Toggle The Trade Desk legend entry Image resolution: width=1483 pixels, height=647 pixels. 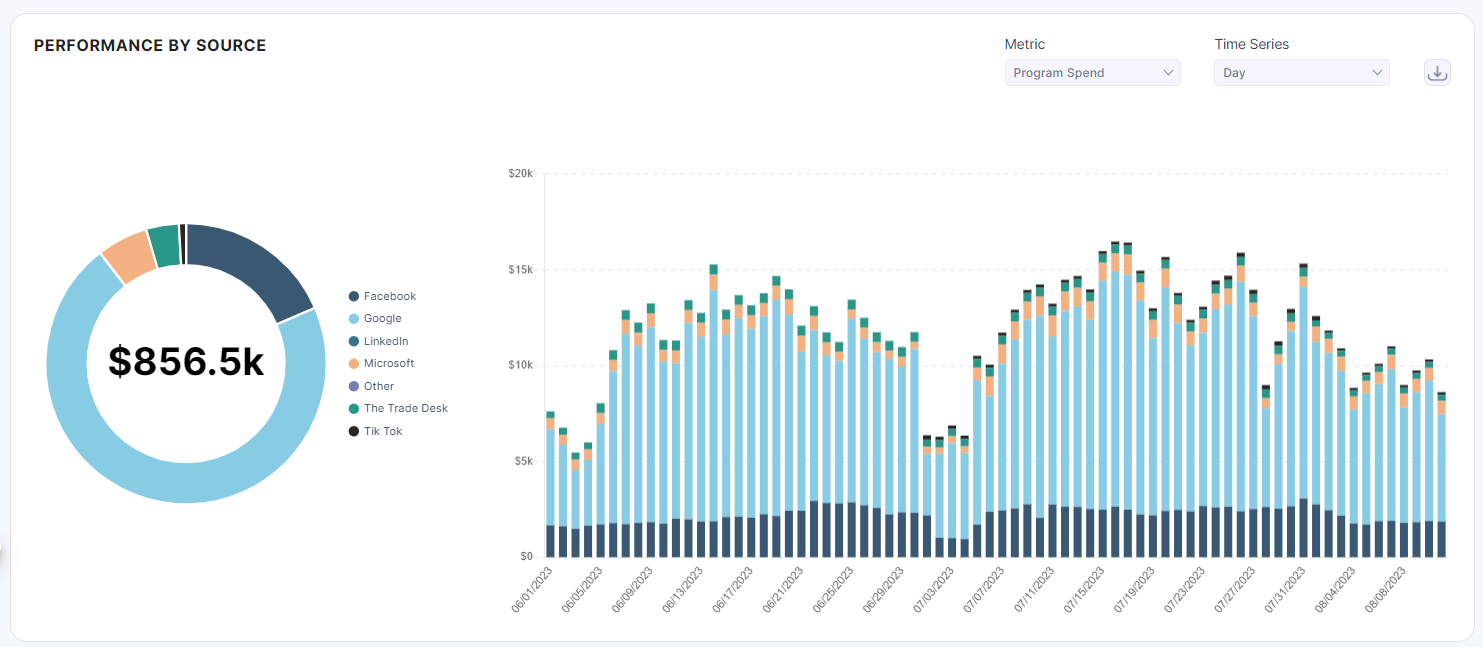pos(405,408)
